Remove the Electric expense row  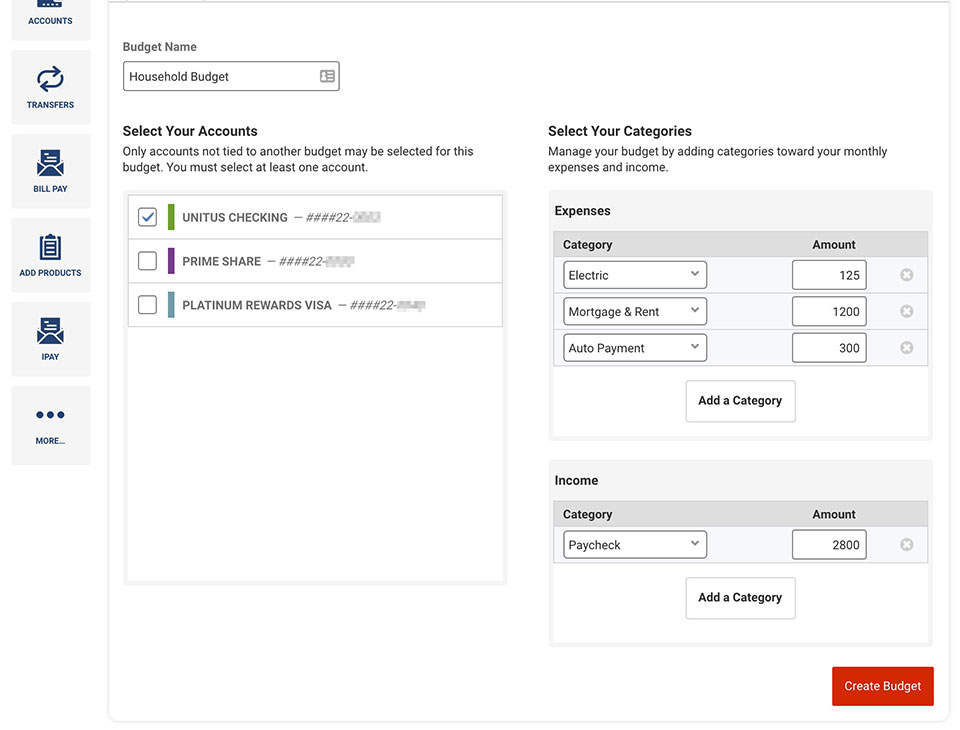(x=906, y=275)
